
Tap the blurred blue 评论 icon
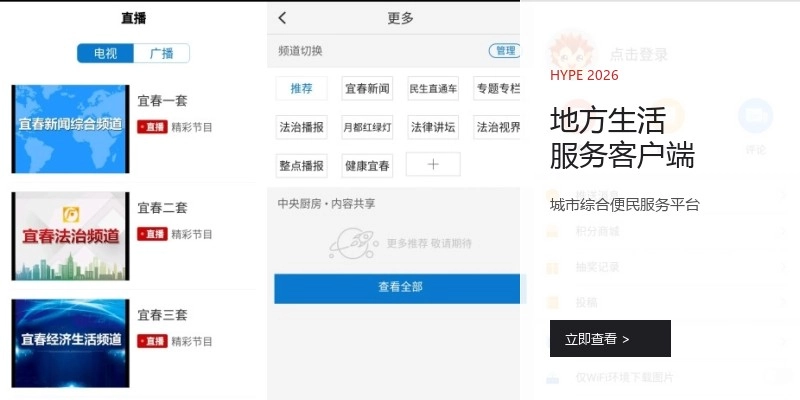click(755, 116)
